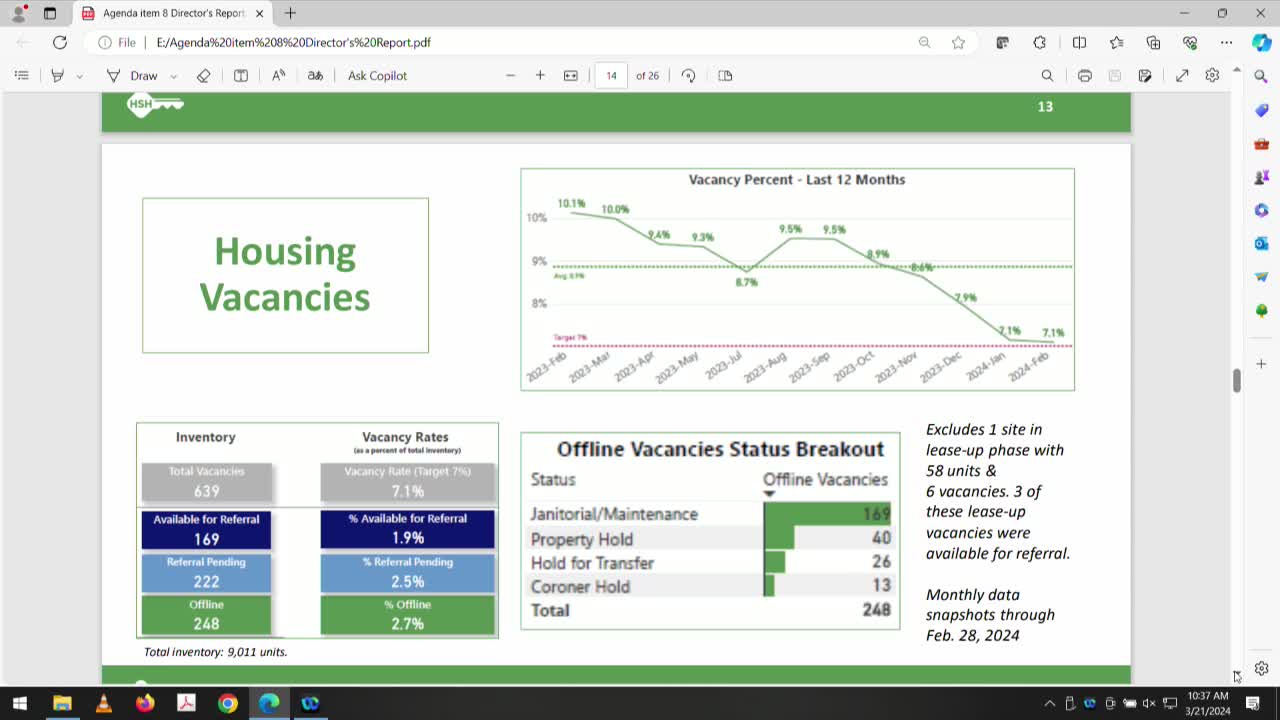Save the PDF with annotations
This screenshot has height=720, width=1280.
point(1146,75)
